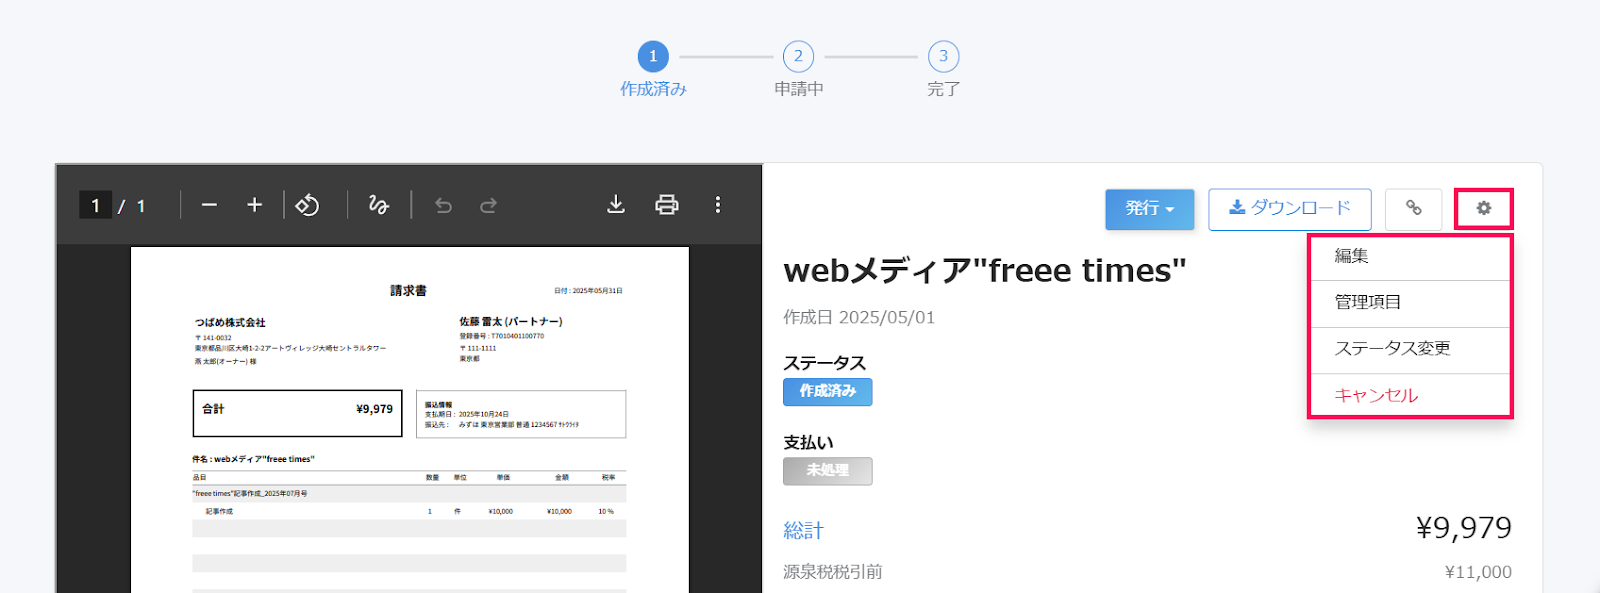The image size is (1600, 593).
Task: Click the ¥11,000 pre-tax amount
Action: pyautogui.click(x=1478, y=572)
